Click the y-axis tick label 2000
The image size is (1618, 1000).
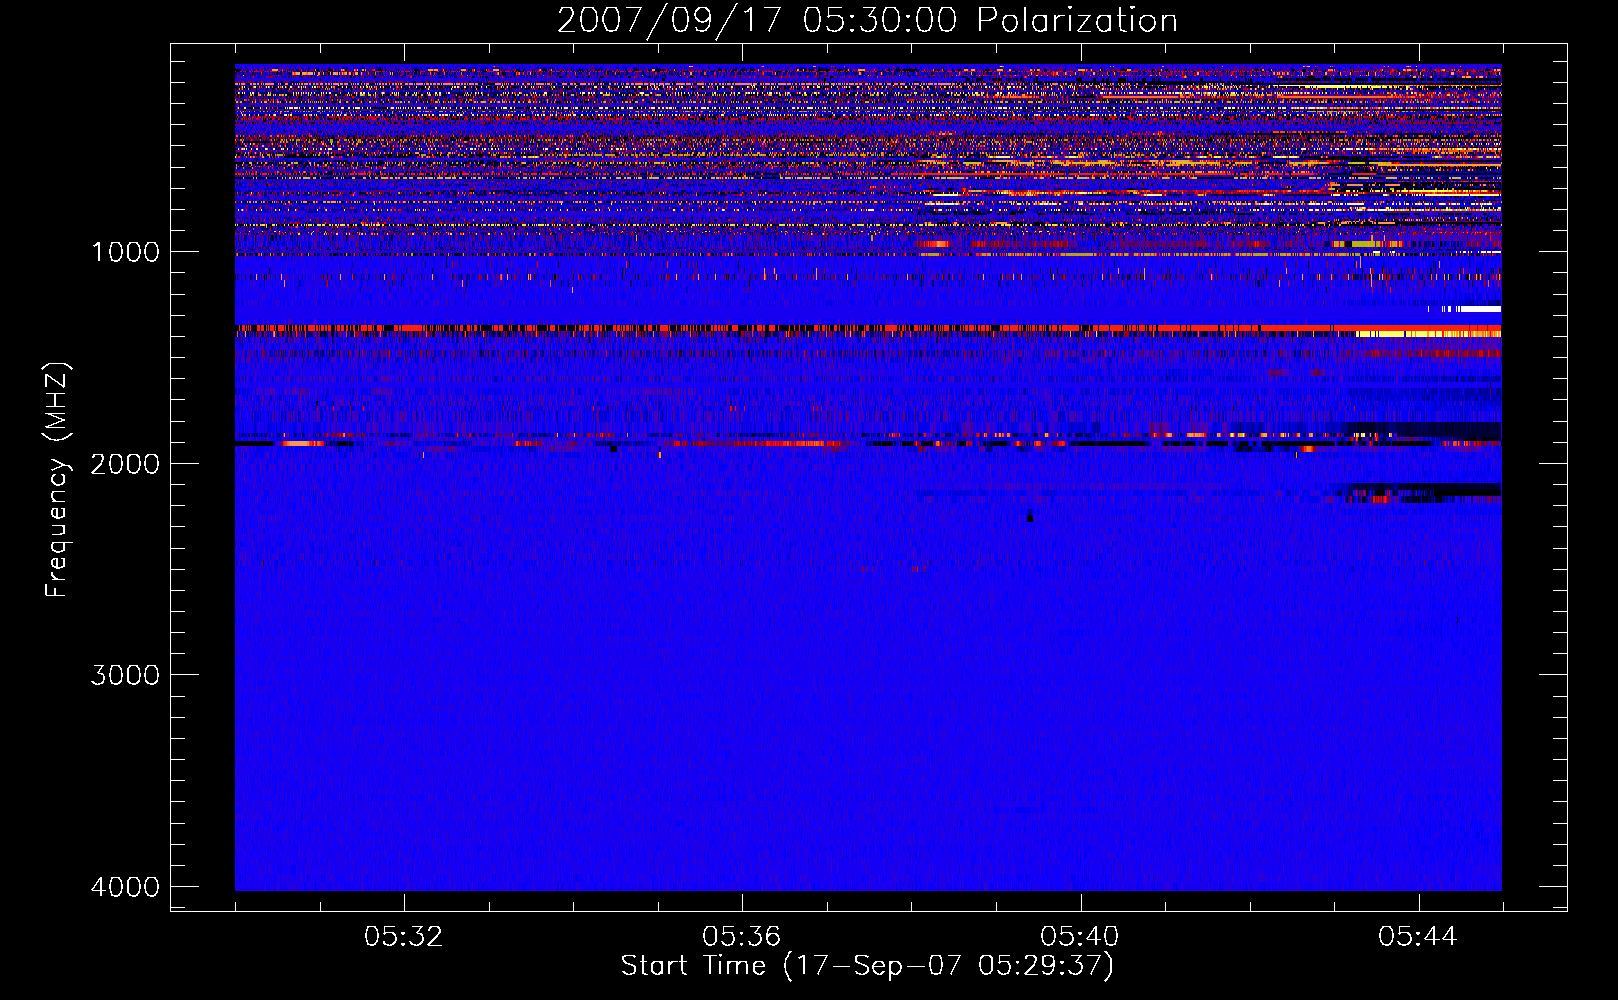pyautogui.click(x=125, y=463)
